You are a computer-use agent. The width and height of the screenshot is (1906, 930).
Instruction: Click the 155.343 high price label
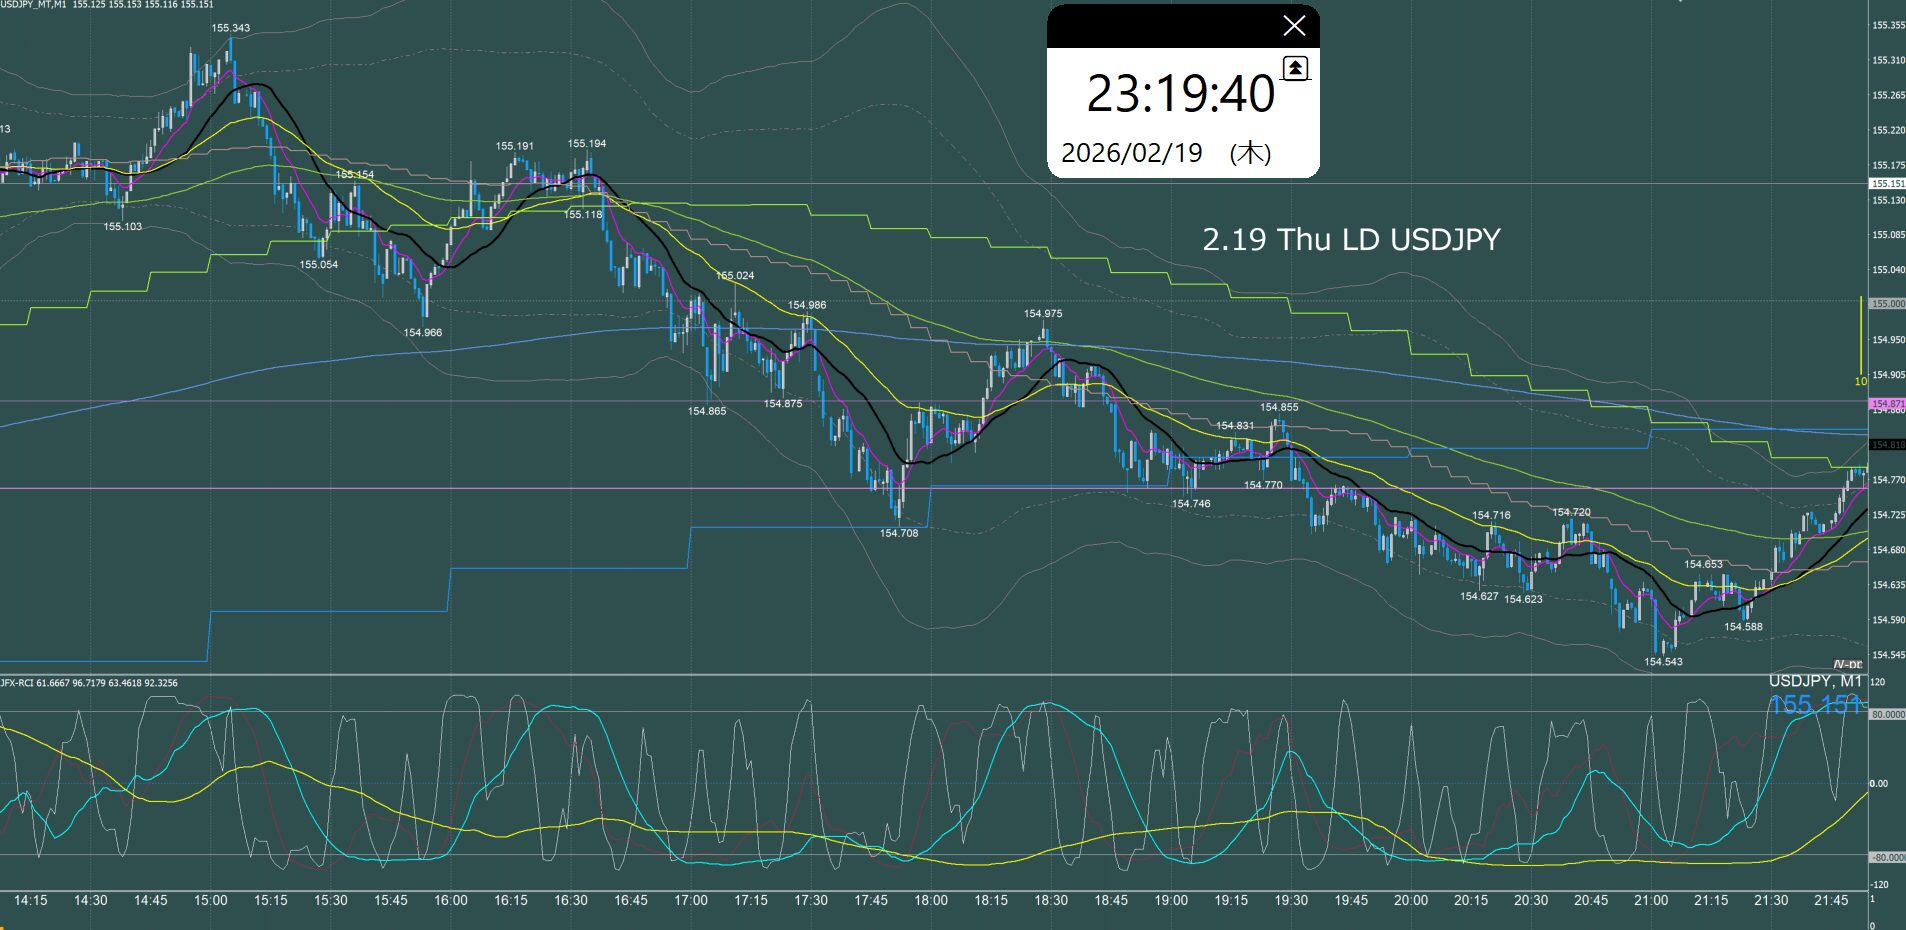231,28
